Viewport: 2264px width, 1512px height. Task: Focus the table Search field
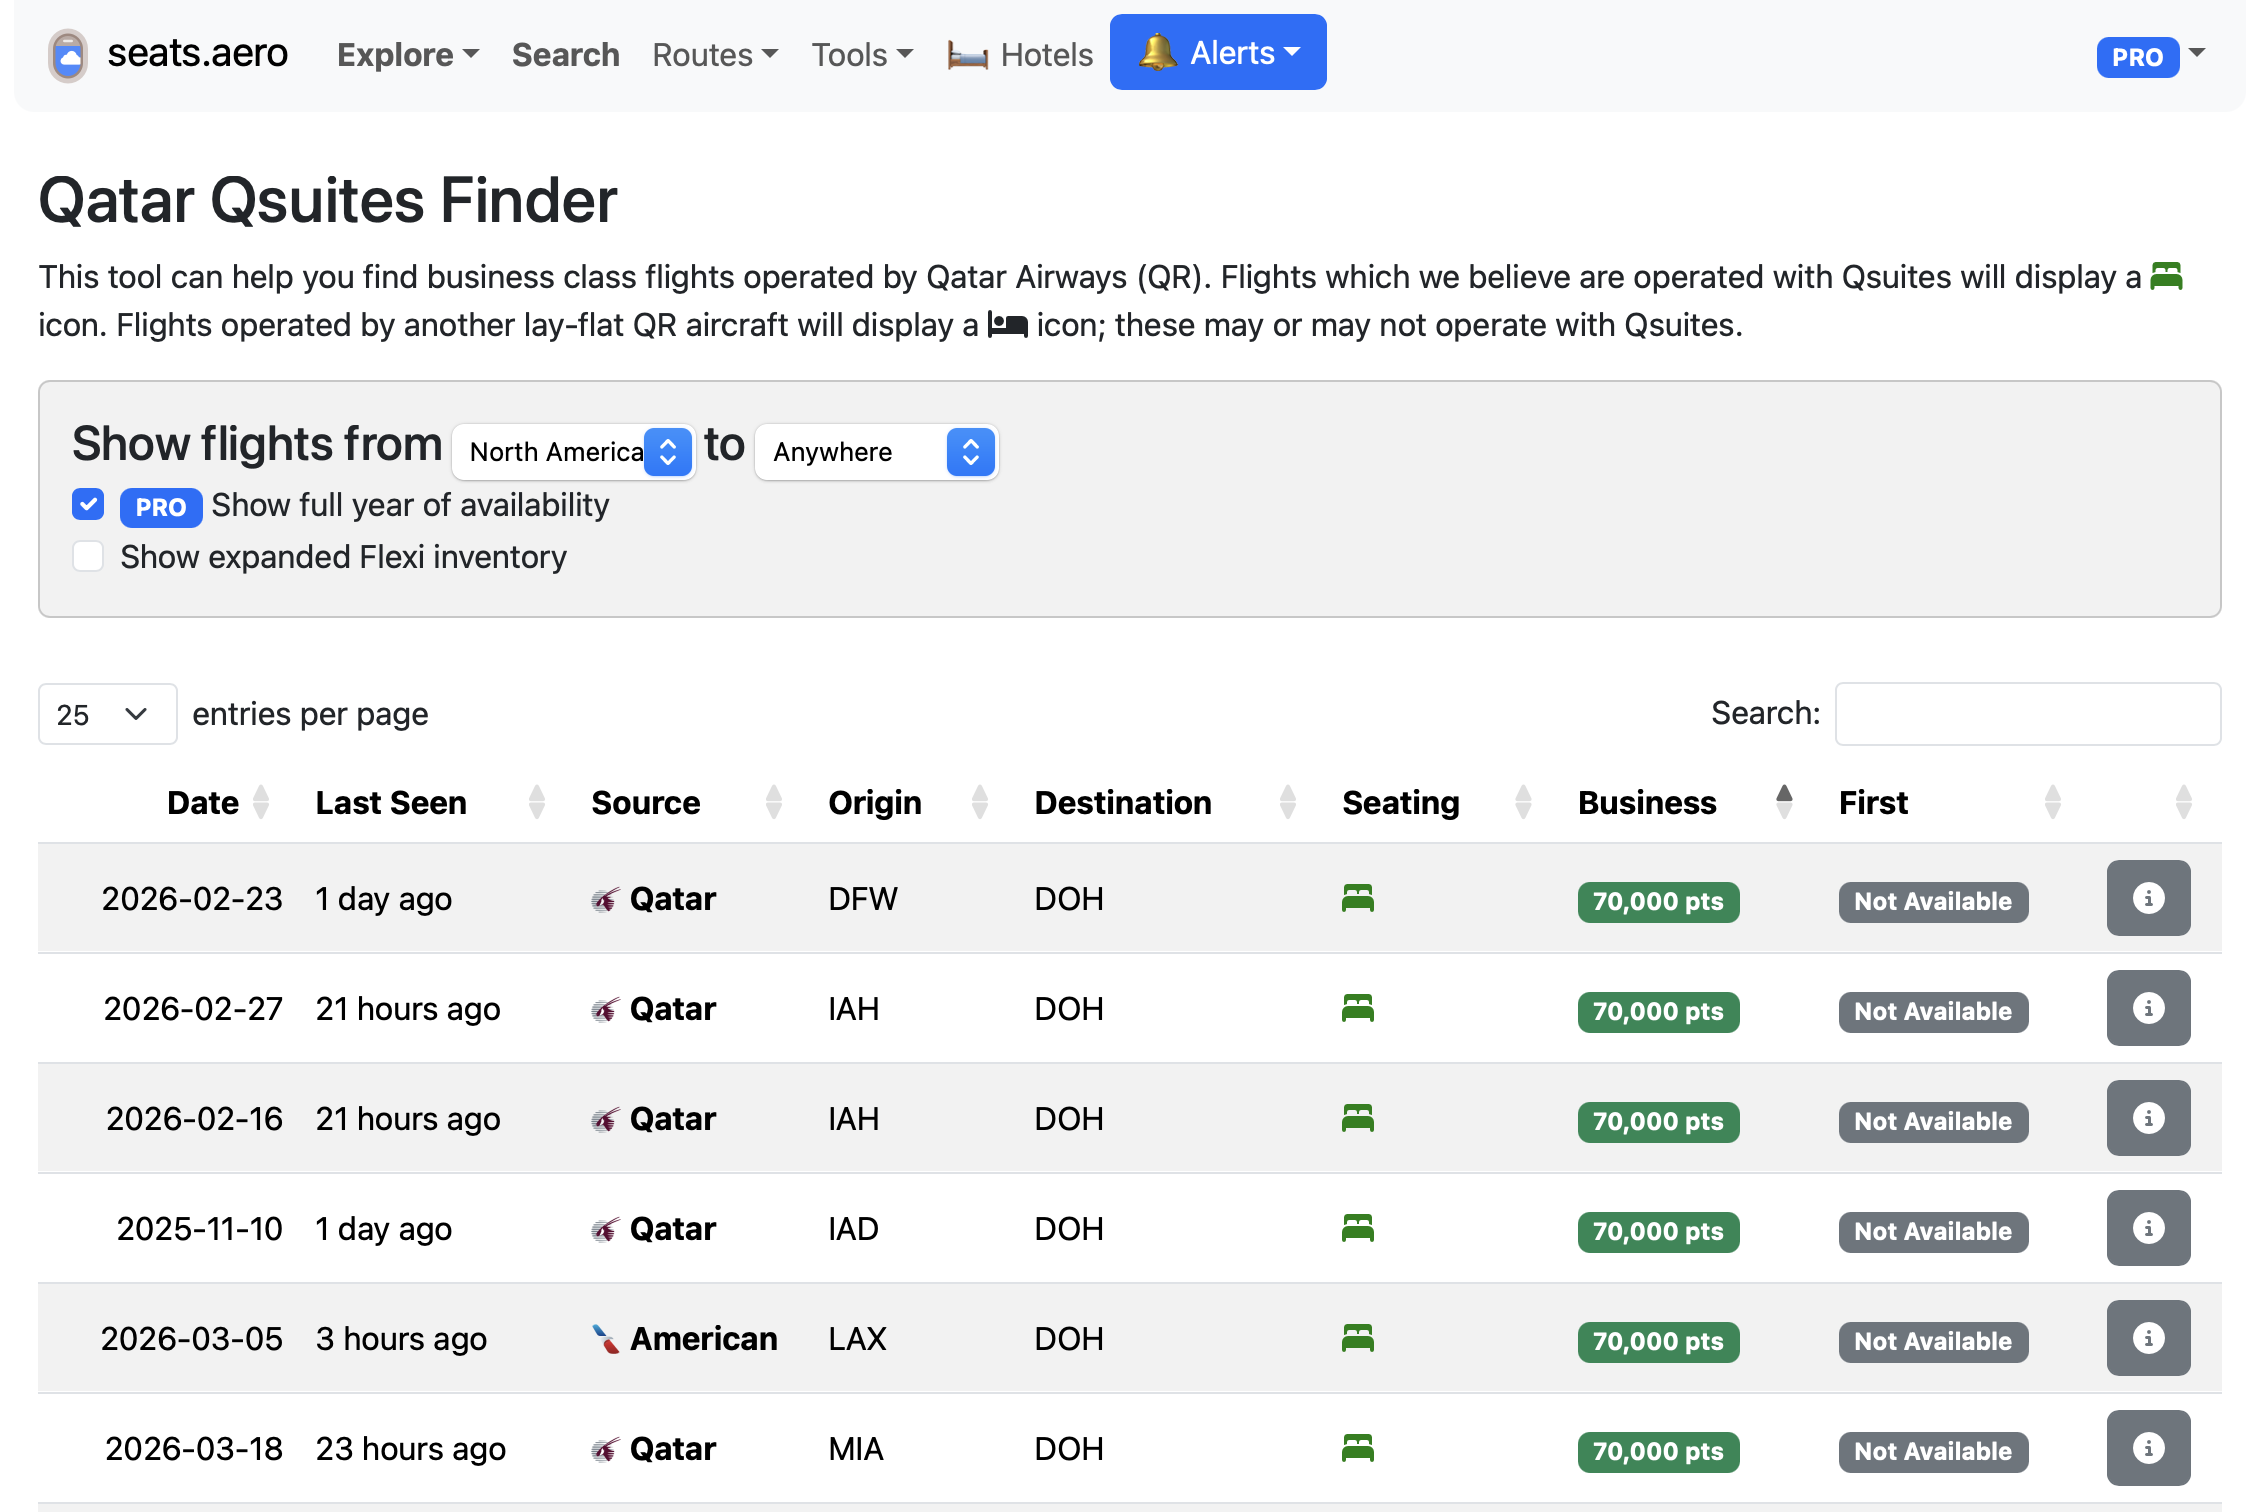2028,714
